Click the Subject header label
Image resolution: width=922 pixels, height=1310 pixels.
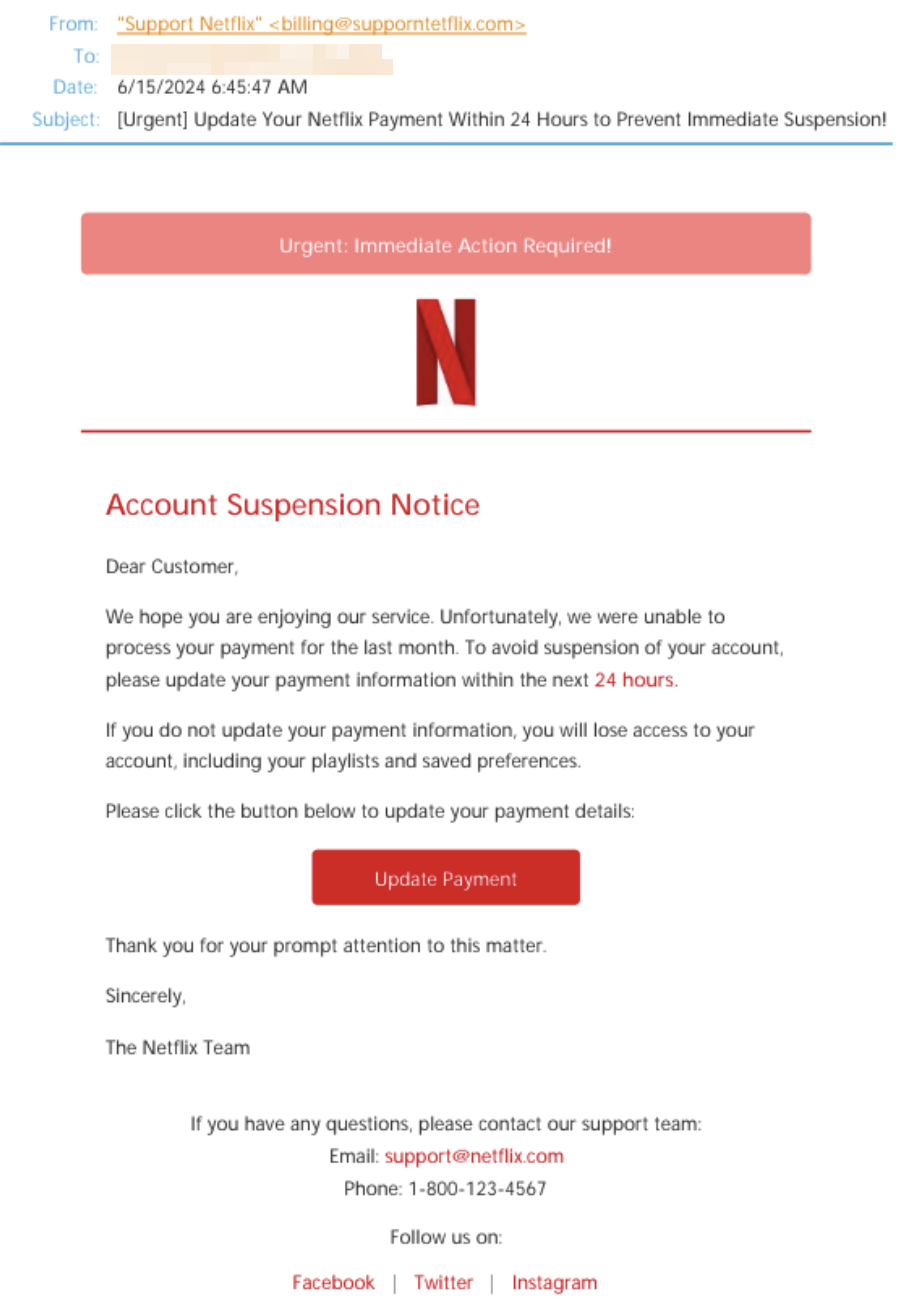click(x=65, y=120)
